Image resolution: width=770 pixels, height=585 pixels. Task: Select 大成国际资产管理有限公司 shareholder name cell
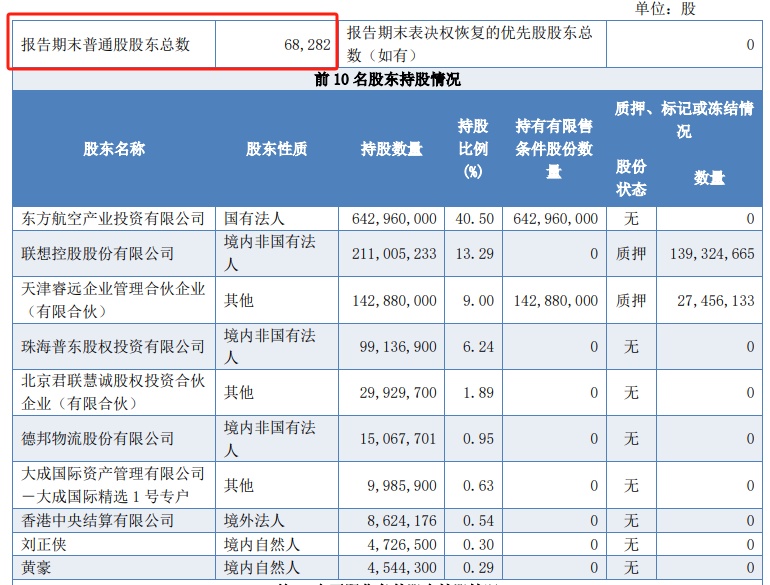click(x=113, y=485)
